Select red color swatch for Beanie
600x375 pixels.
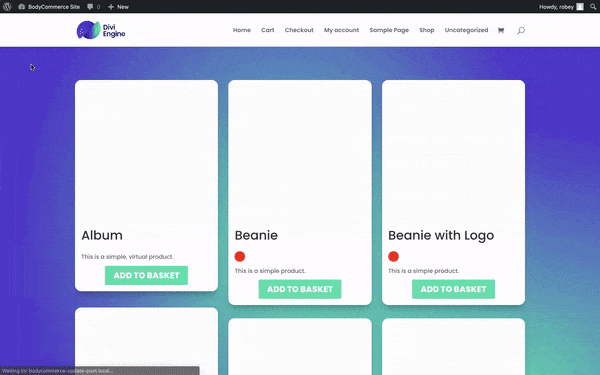pos(240,256)
